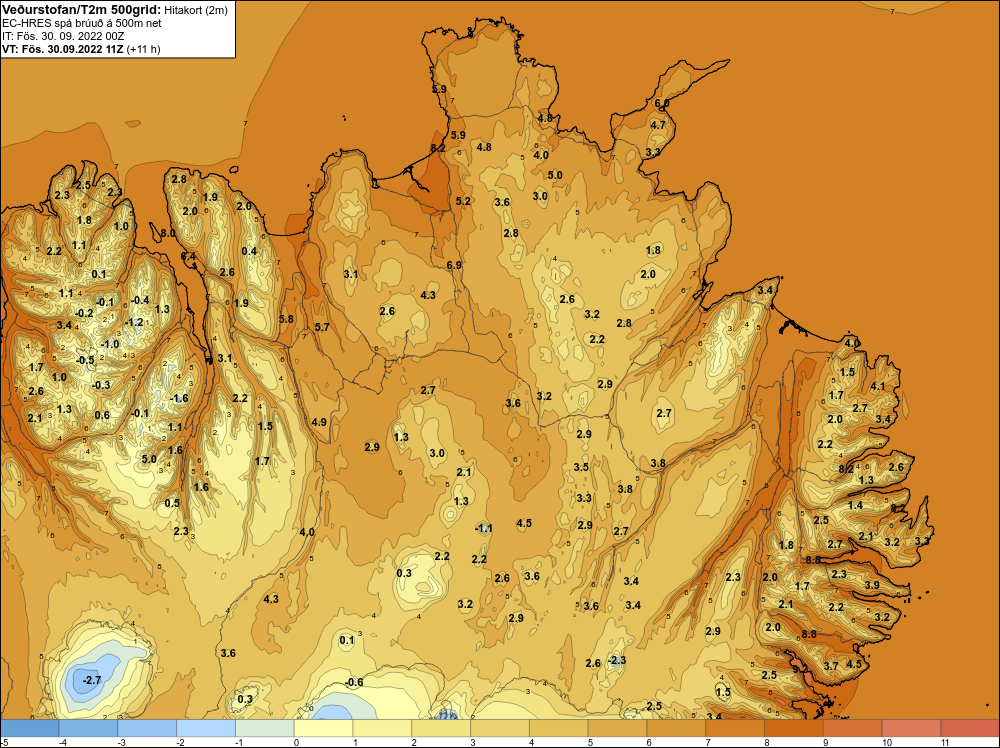Click the -1.6 temperature reading
The width and height of the screenshot is (1000, 748).
(179, 398)
